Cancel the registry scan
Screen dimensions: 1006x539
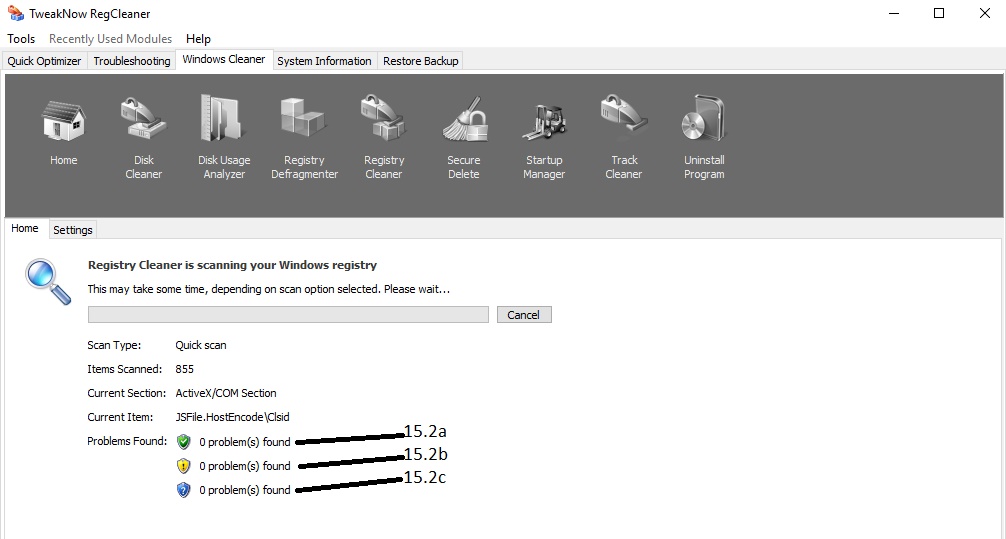(524, 314)
